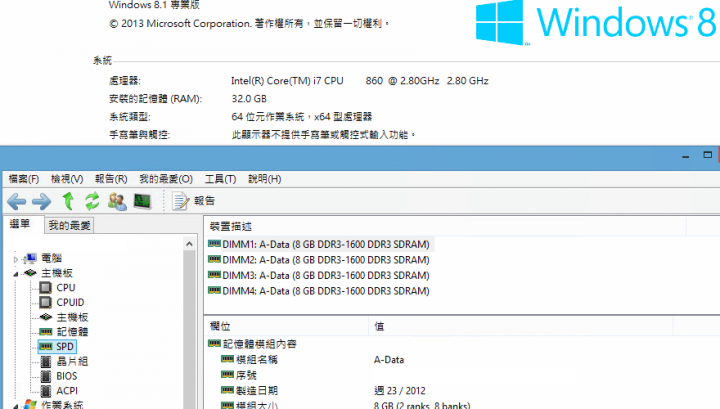Select DIMM3 A-Data memory module row
The height and width of the screenshot is (409, 720).
tap(319, 275)
